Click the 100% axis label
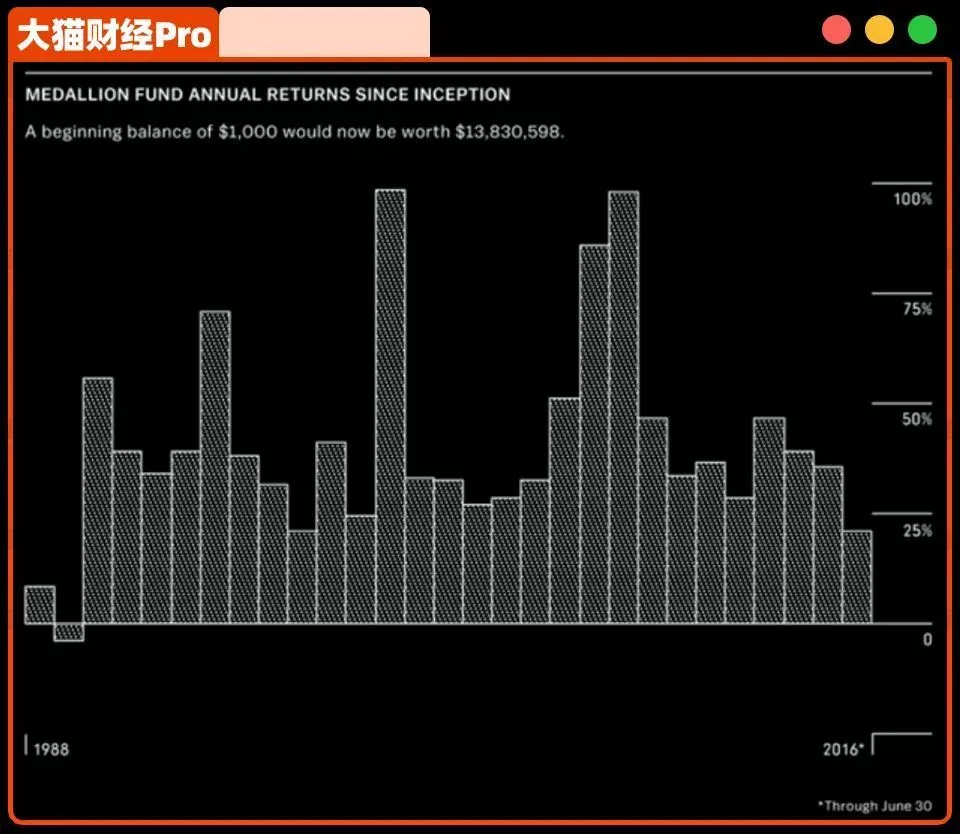960x834 pixels. pyautogui.click(x=912, y=199)
